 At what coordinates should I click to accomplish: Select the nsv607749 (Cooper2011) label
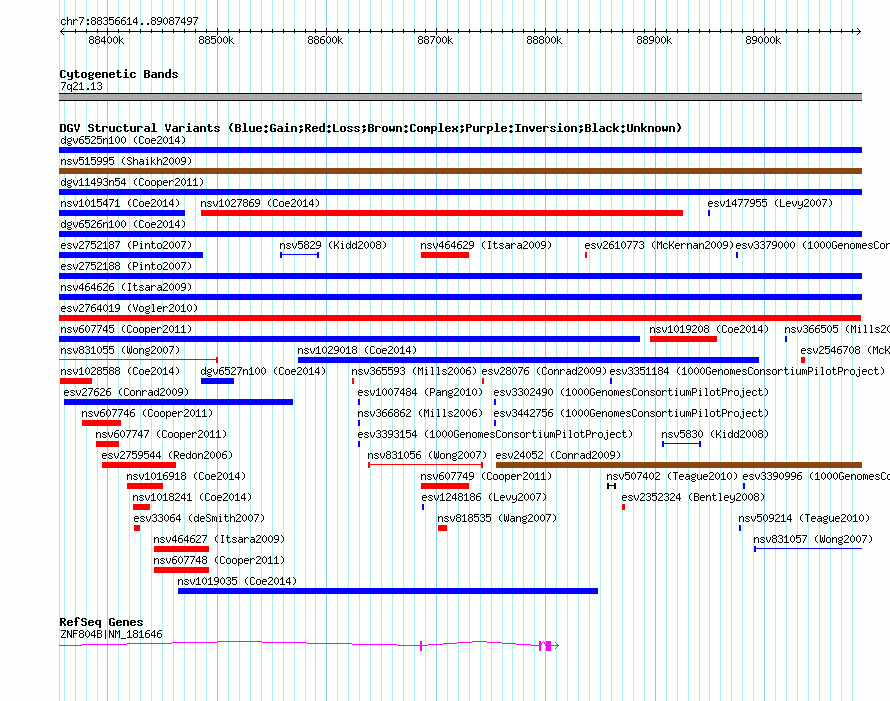coord(486,476)
